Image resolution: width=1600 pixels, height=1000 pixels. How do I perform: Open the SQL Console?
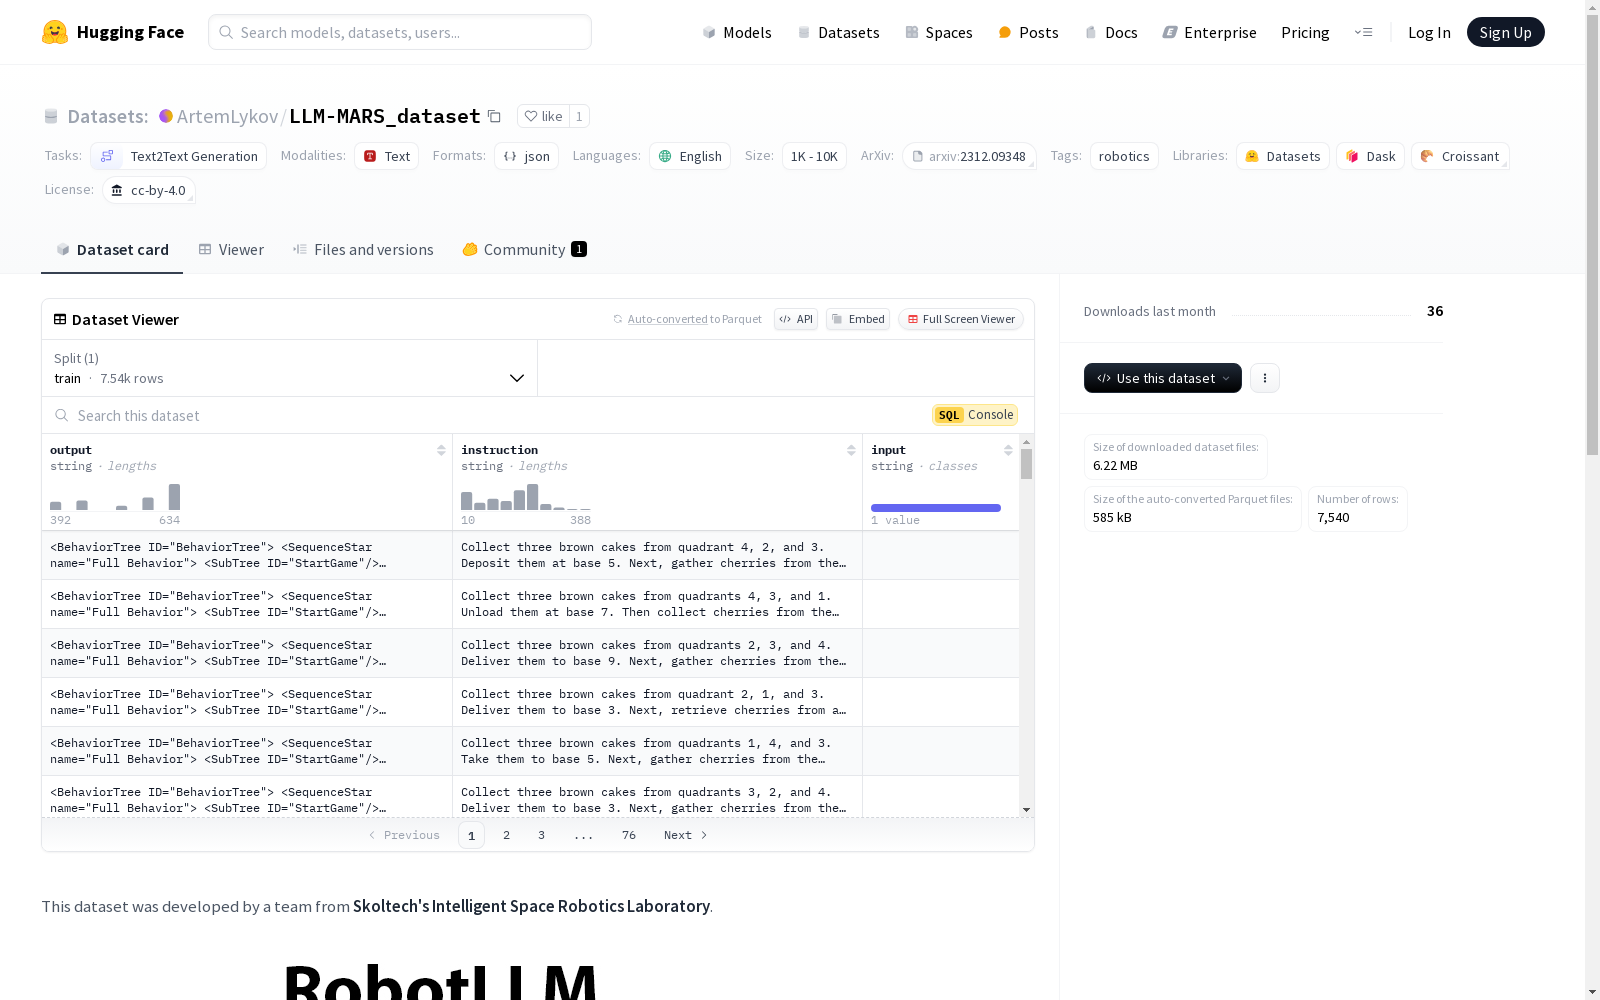(975, 415)
